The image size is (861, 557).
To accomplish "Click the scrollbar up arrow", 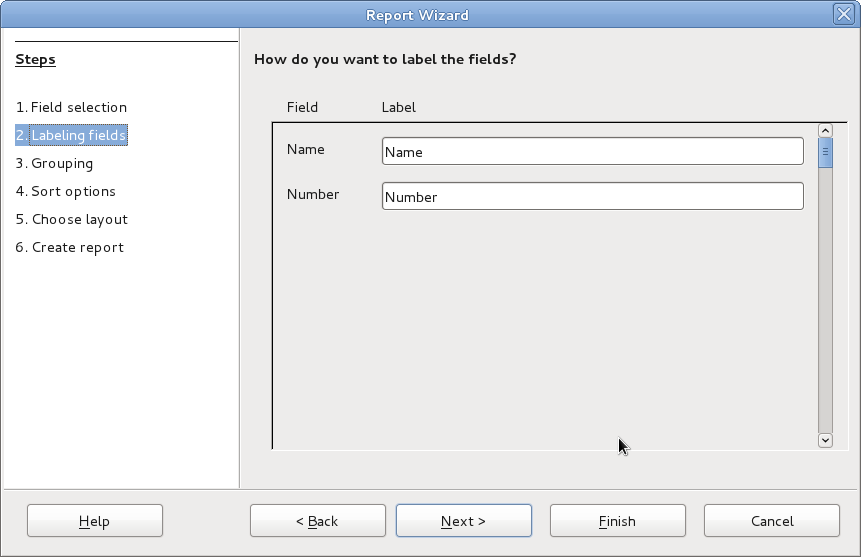I will click(x=825, y=130).
